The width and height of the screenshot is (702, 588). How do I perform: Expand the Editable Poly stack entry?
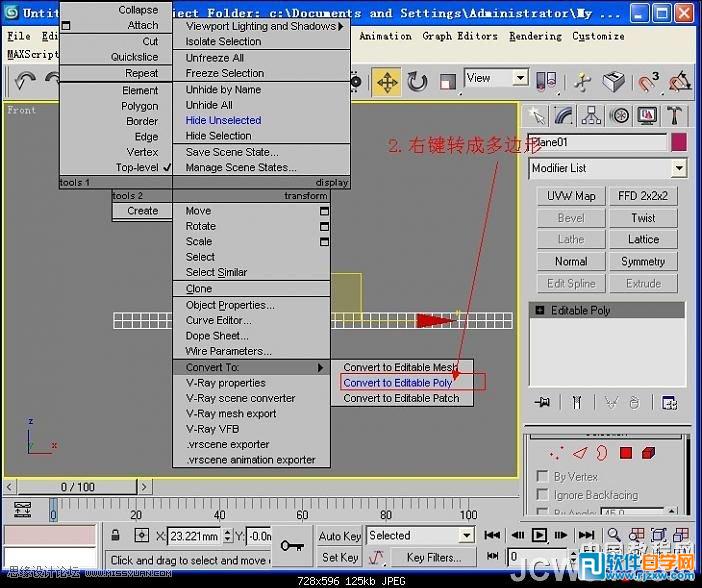(540, 311)
